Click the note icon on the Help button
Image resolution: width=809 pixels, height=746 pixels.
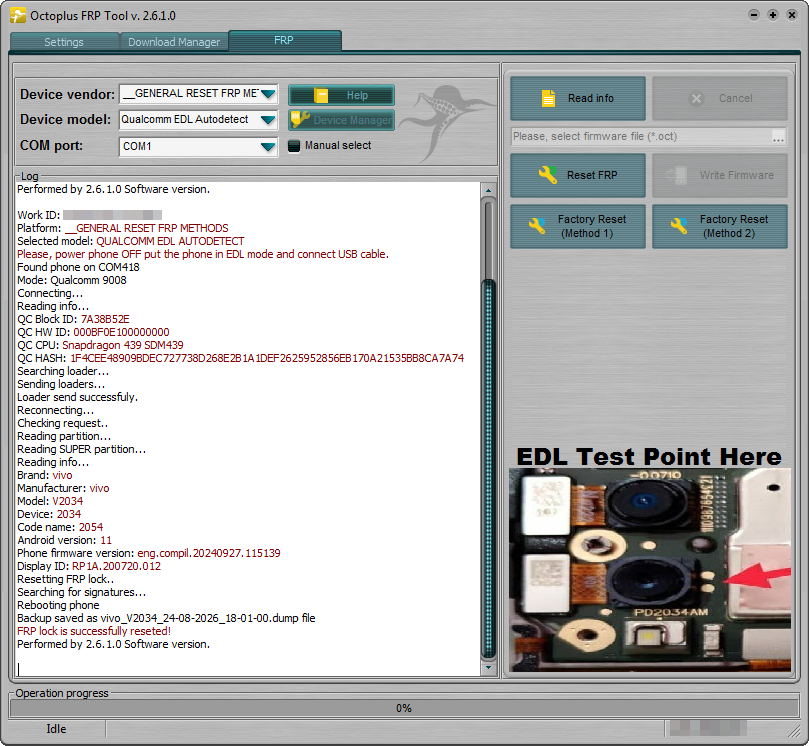321,95
